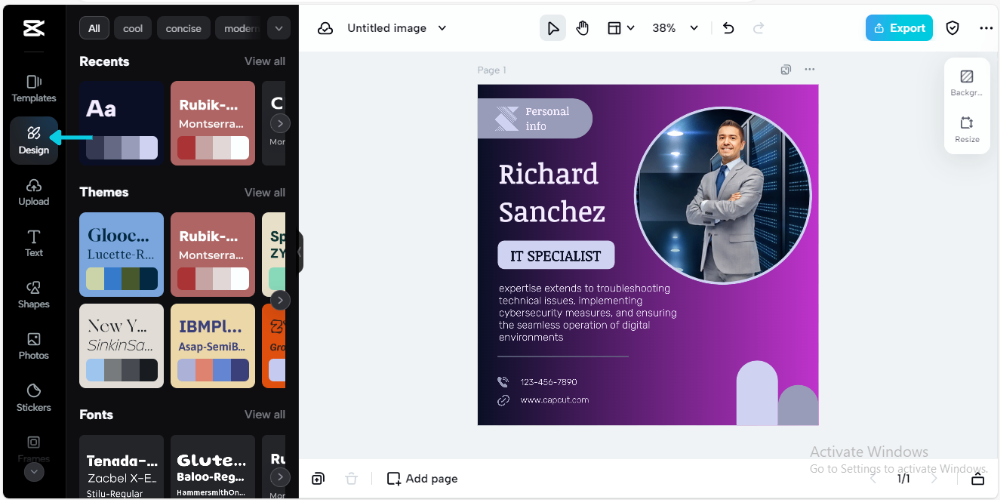View all Recents
The height and width of the screenshot is (500, 1000).
tap(265, 61)
